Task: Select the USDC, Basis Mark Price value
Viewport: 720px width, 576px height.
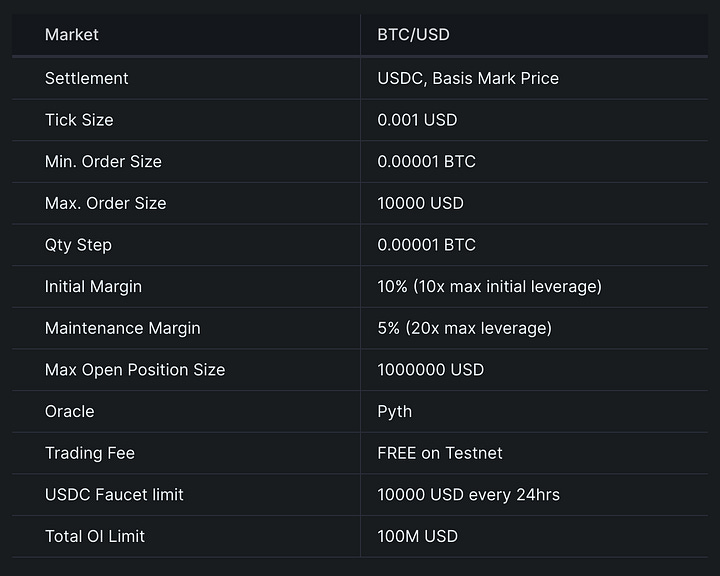Action: pos(467,78)
